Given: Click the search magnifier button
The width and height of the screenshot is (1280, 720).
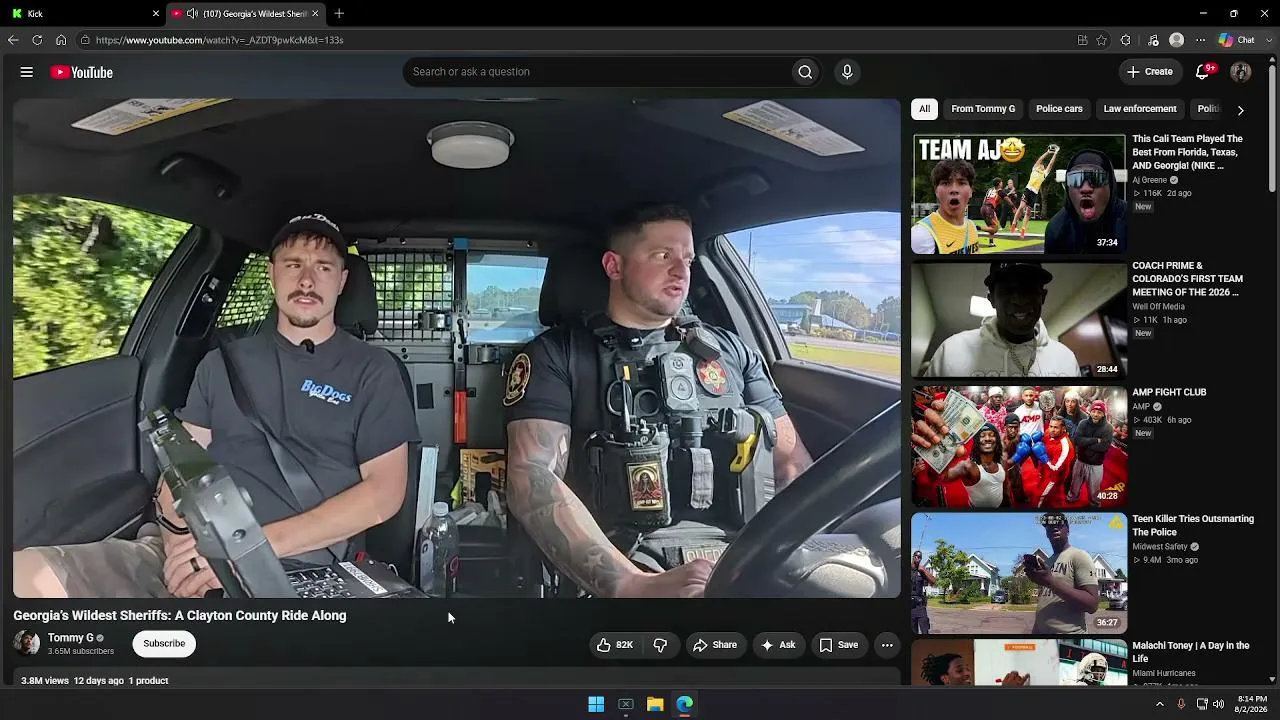Looking at the screenshot, I should 805,72.
